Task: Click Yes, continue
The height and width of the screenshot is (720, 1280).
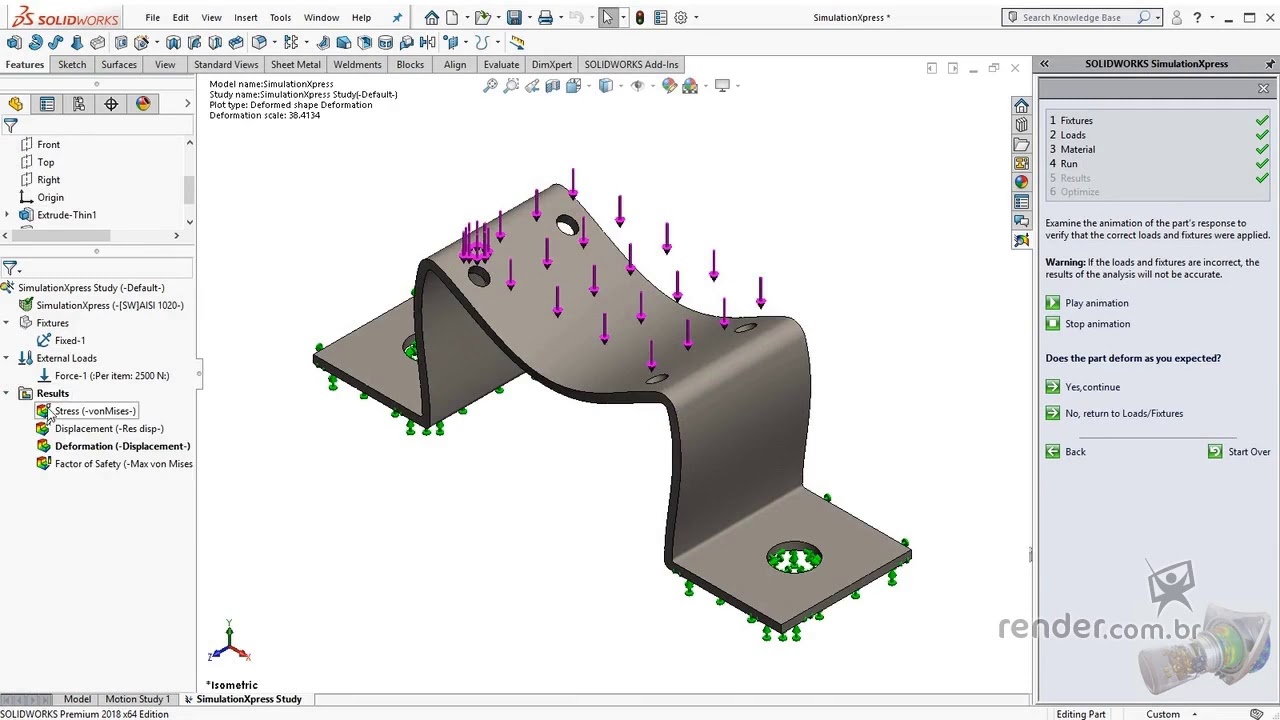Action: [x=1092, y=387]
